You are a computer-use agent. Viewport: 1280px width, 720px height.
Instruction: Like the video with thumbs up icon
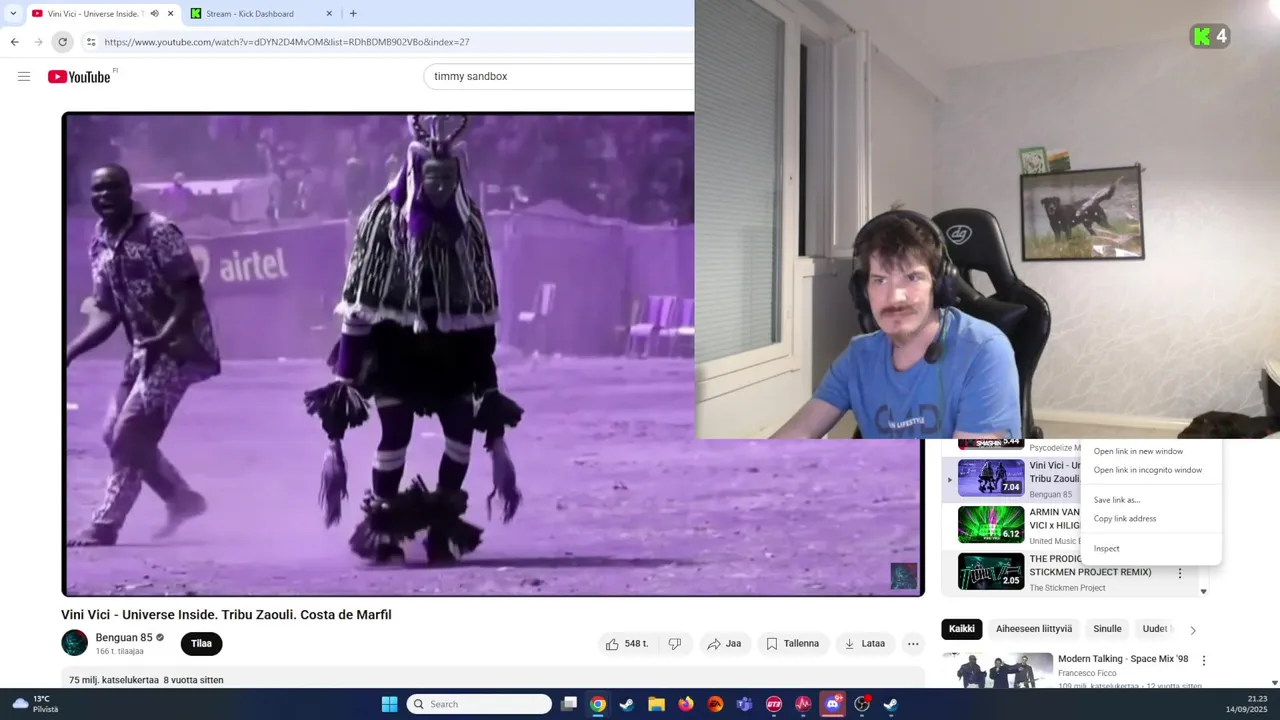[612, 644]
